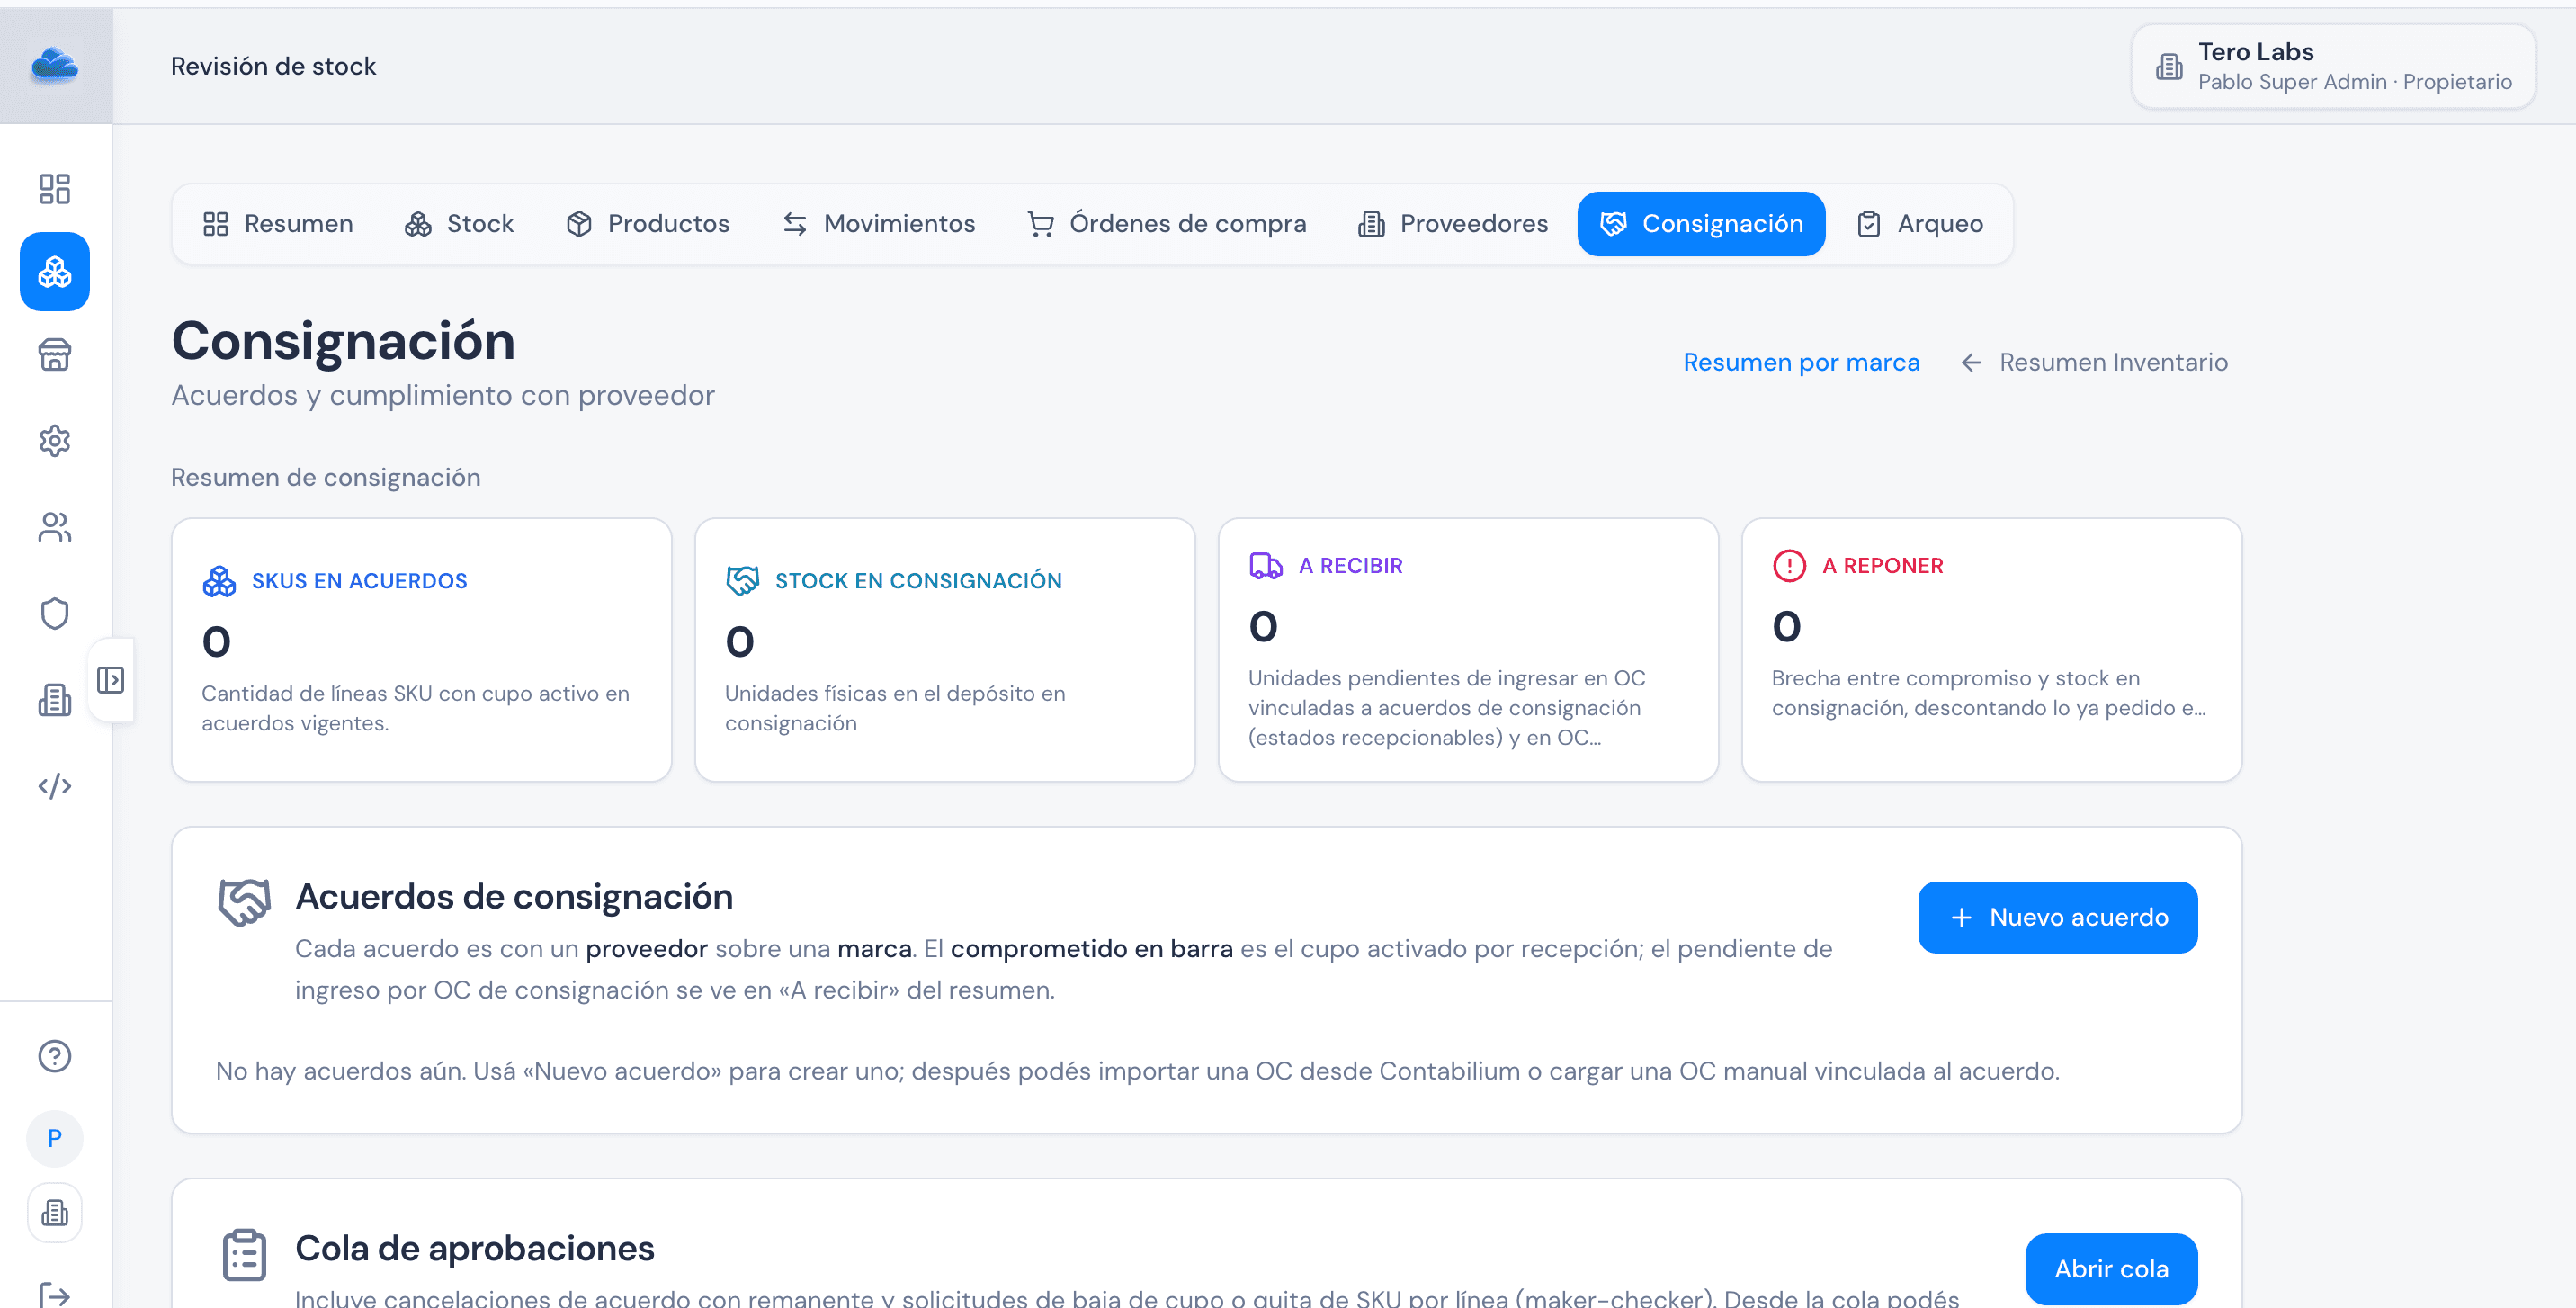Open the store icon in sidebar
2576x1308 pixels.
[x=55, y=355]
